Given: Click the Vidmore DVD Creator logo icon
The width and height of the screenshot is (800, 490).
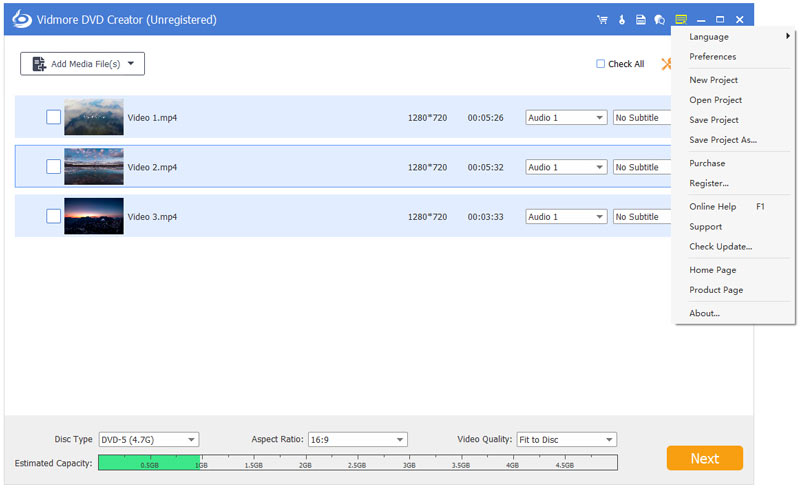Looking at the screenshot, I should click(x=17, y=19).
